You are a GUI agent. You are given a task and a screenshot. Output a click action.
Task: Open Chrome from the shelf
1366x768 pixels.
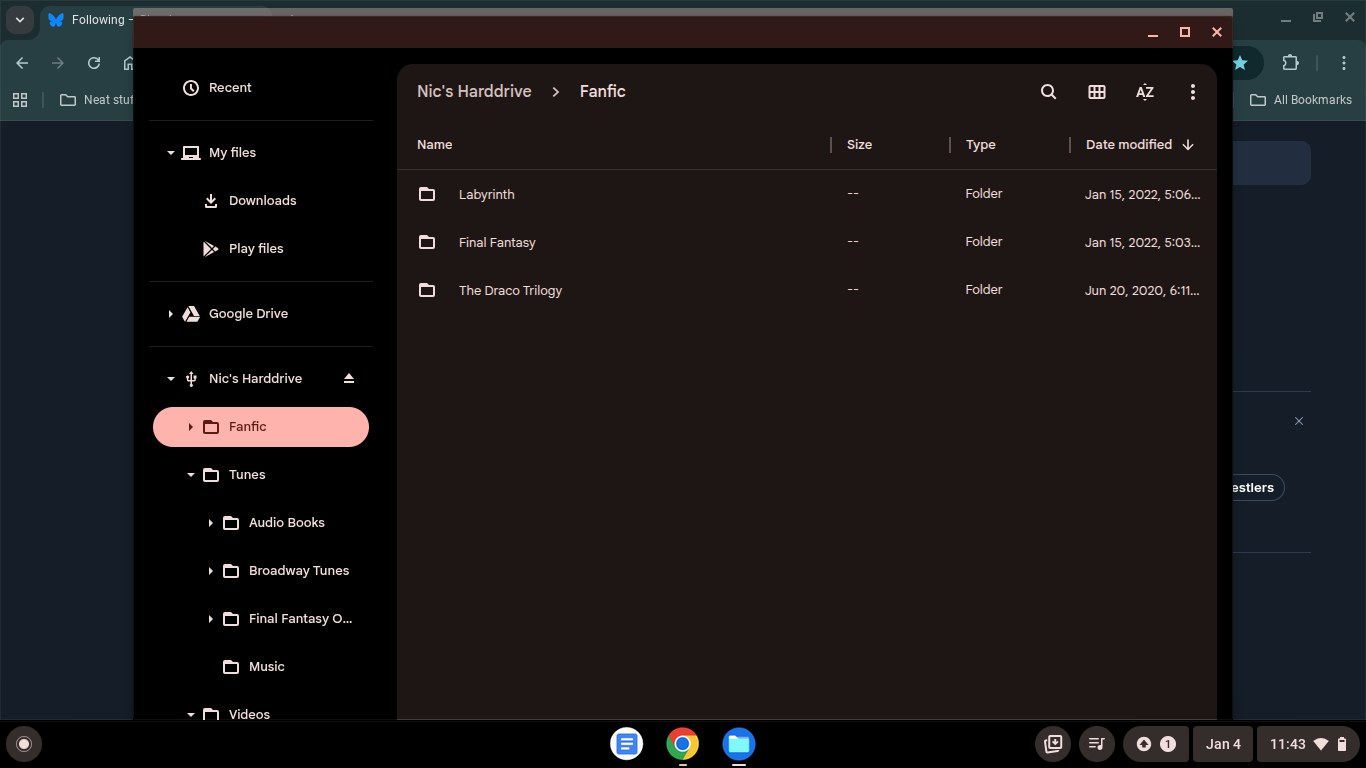pyautogui.click(x=683, y=744)
